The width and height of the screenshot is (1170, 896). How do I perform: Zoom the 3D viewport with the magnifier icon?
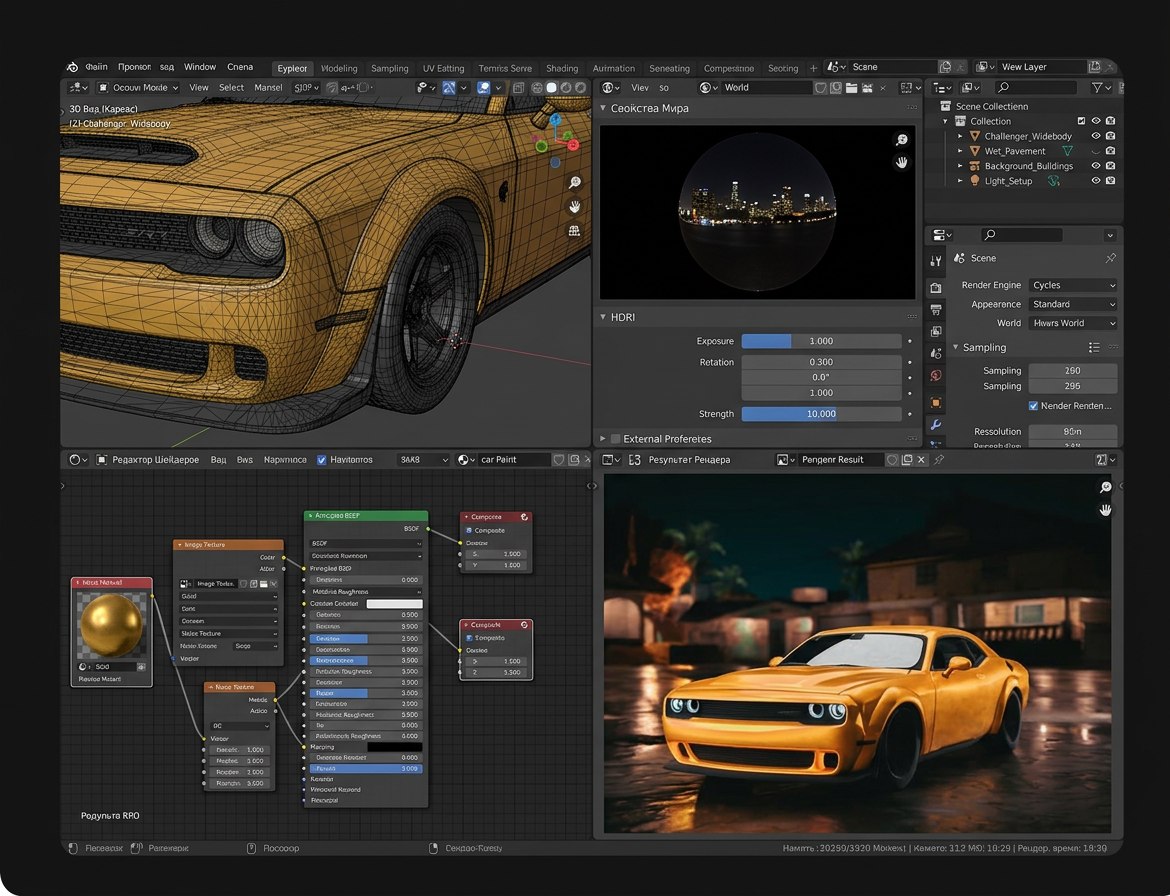click(x=575, y=183)
